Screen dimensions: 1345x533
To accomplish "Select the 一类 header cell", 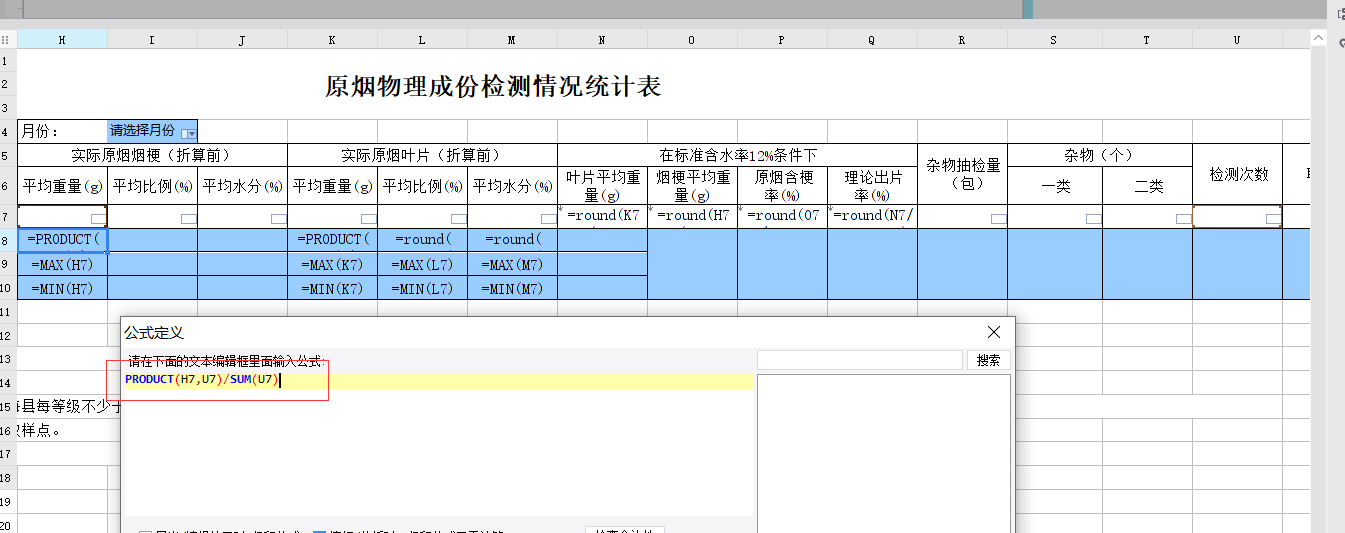I will click(1055, 186).
